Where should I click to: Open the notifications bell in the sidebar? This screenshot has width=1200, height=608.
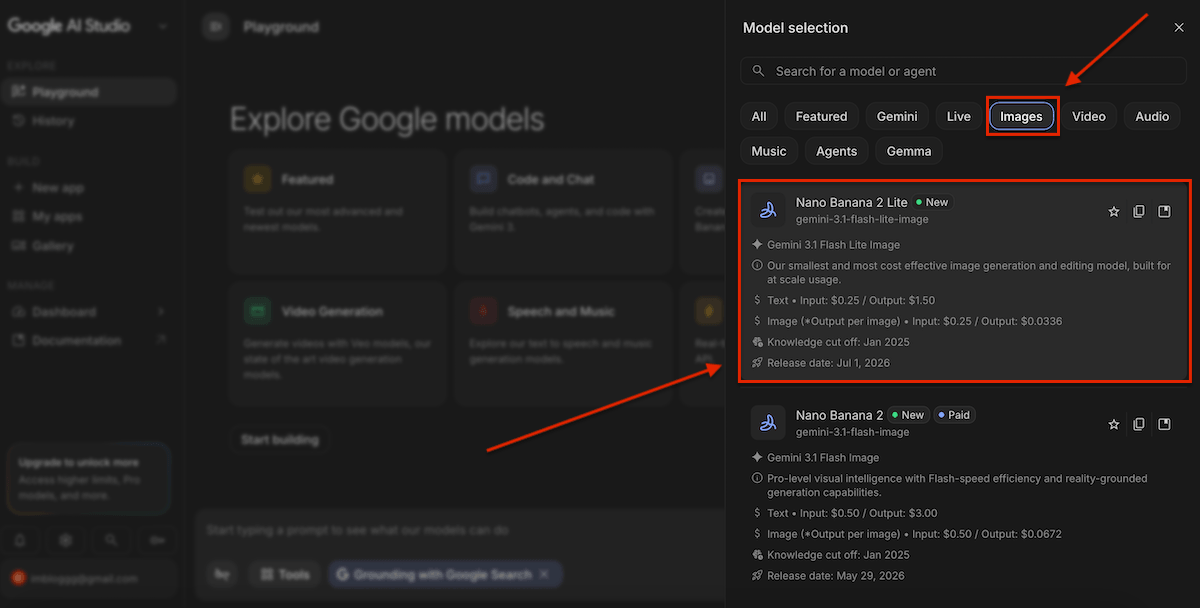21,540
